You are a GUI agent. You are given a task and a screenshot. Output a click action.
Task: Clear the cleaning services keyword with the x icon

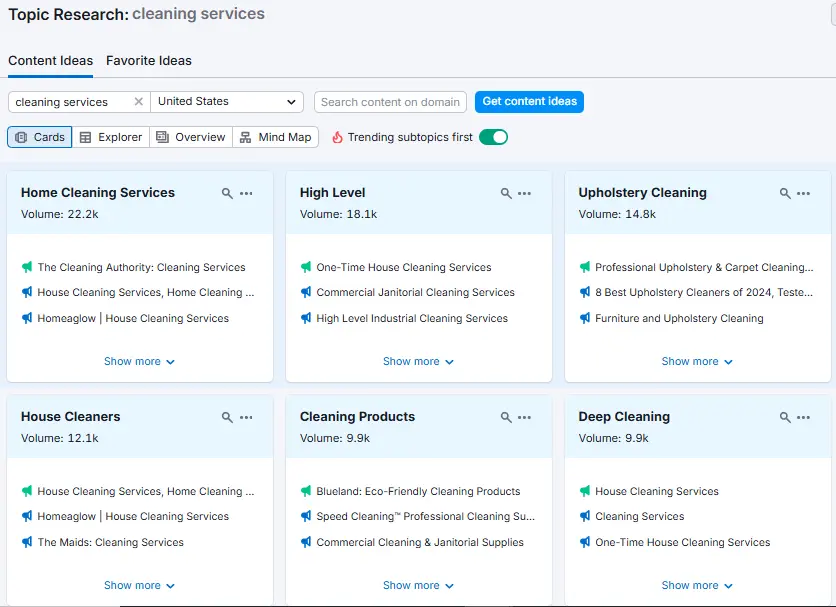(138, 101)
